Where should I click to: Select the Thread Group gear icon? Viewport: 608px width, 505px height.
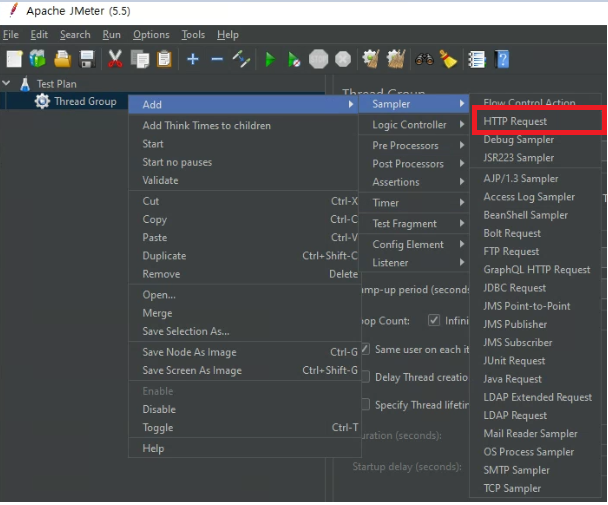42,101
